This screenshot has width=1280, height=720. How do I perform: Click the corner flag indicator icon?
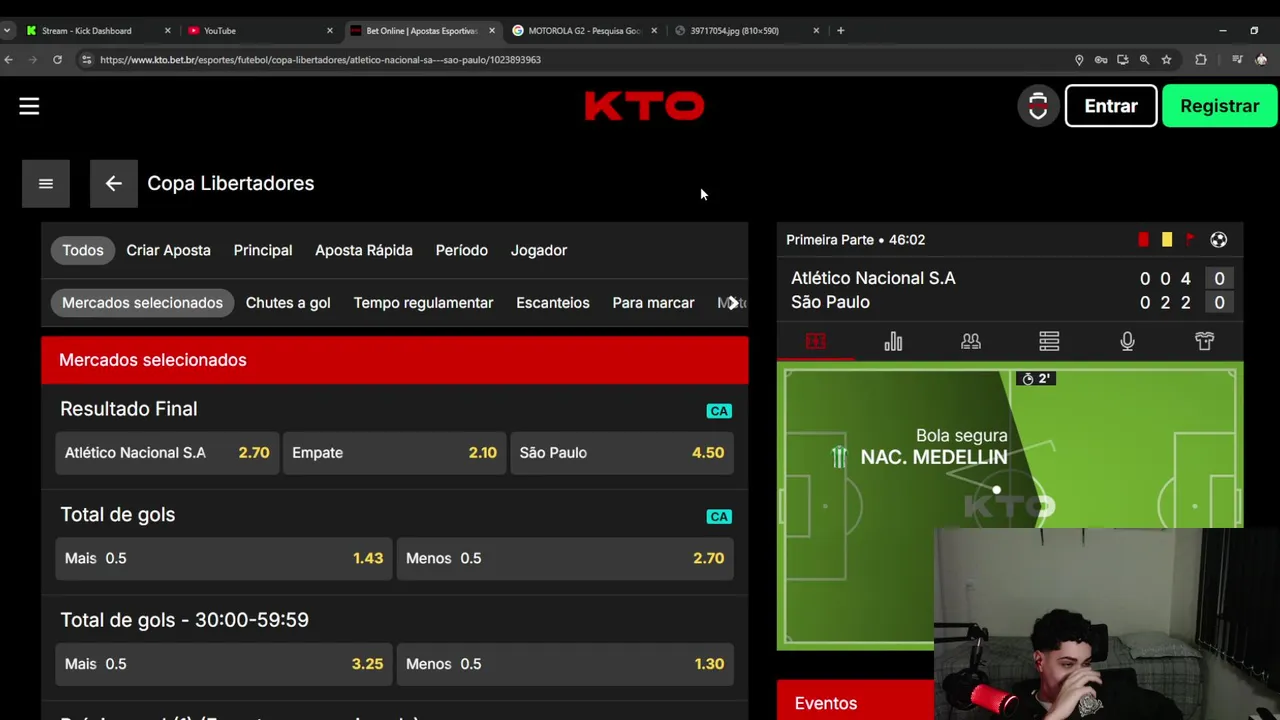(x=1190, y=240)
